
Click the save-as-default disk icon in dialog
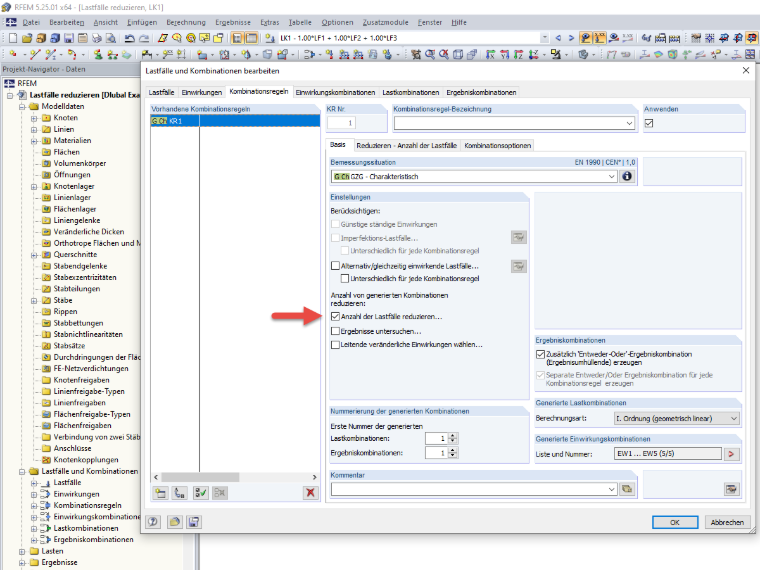194,522
